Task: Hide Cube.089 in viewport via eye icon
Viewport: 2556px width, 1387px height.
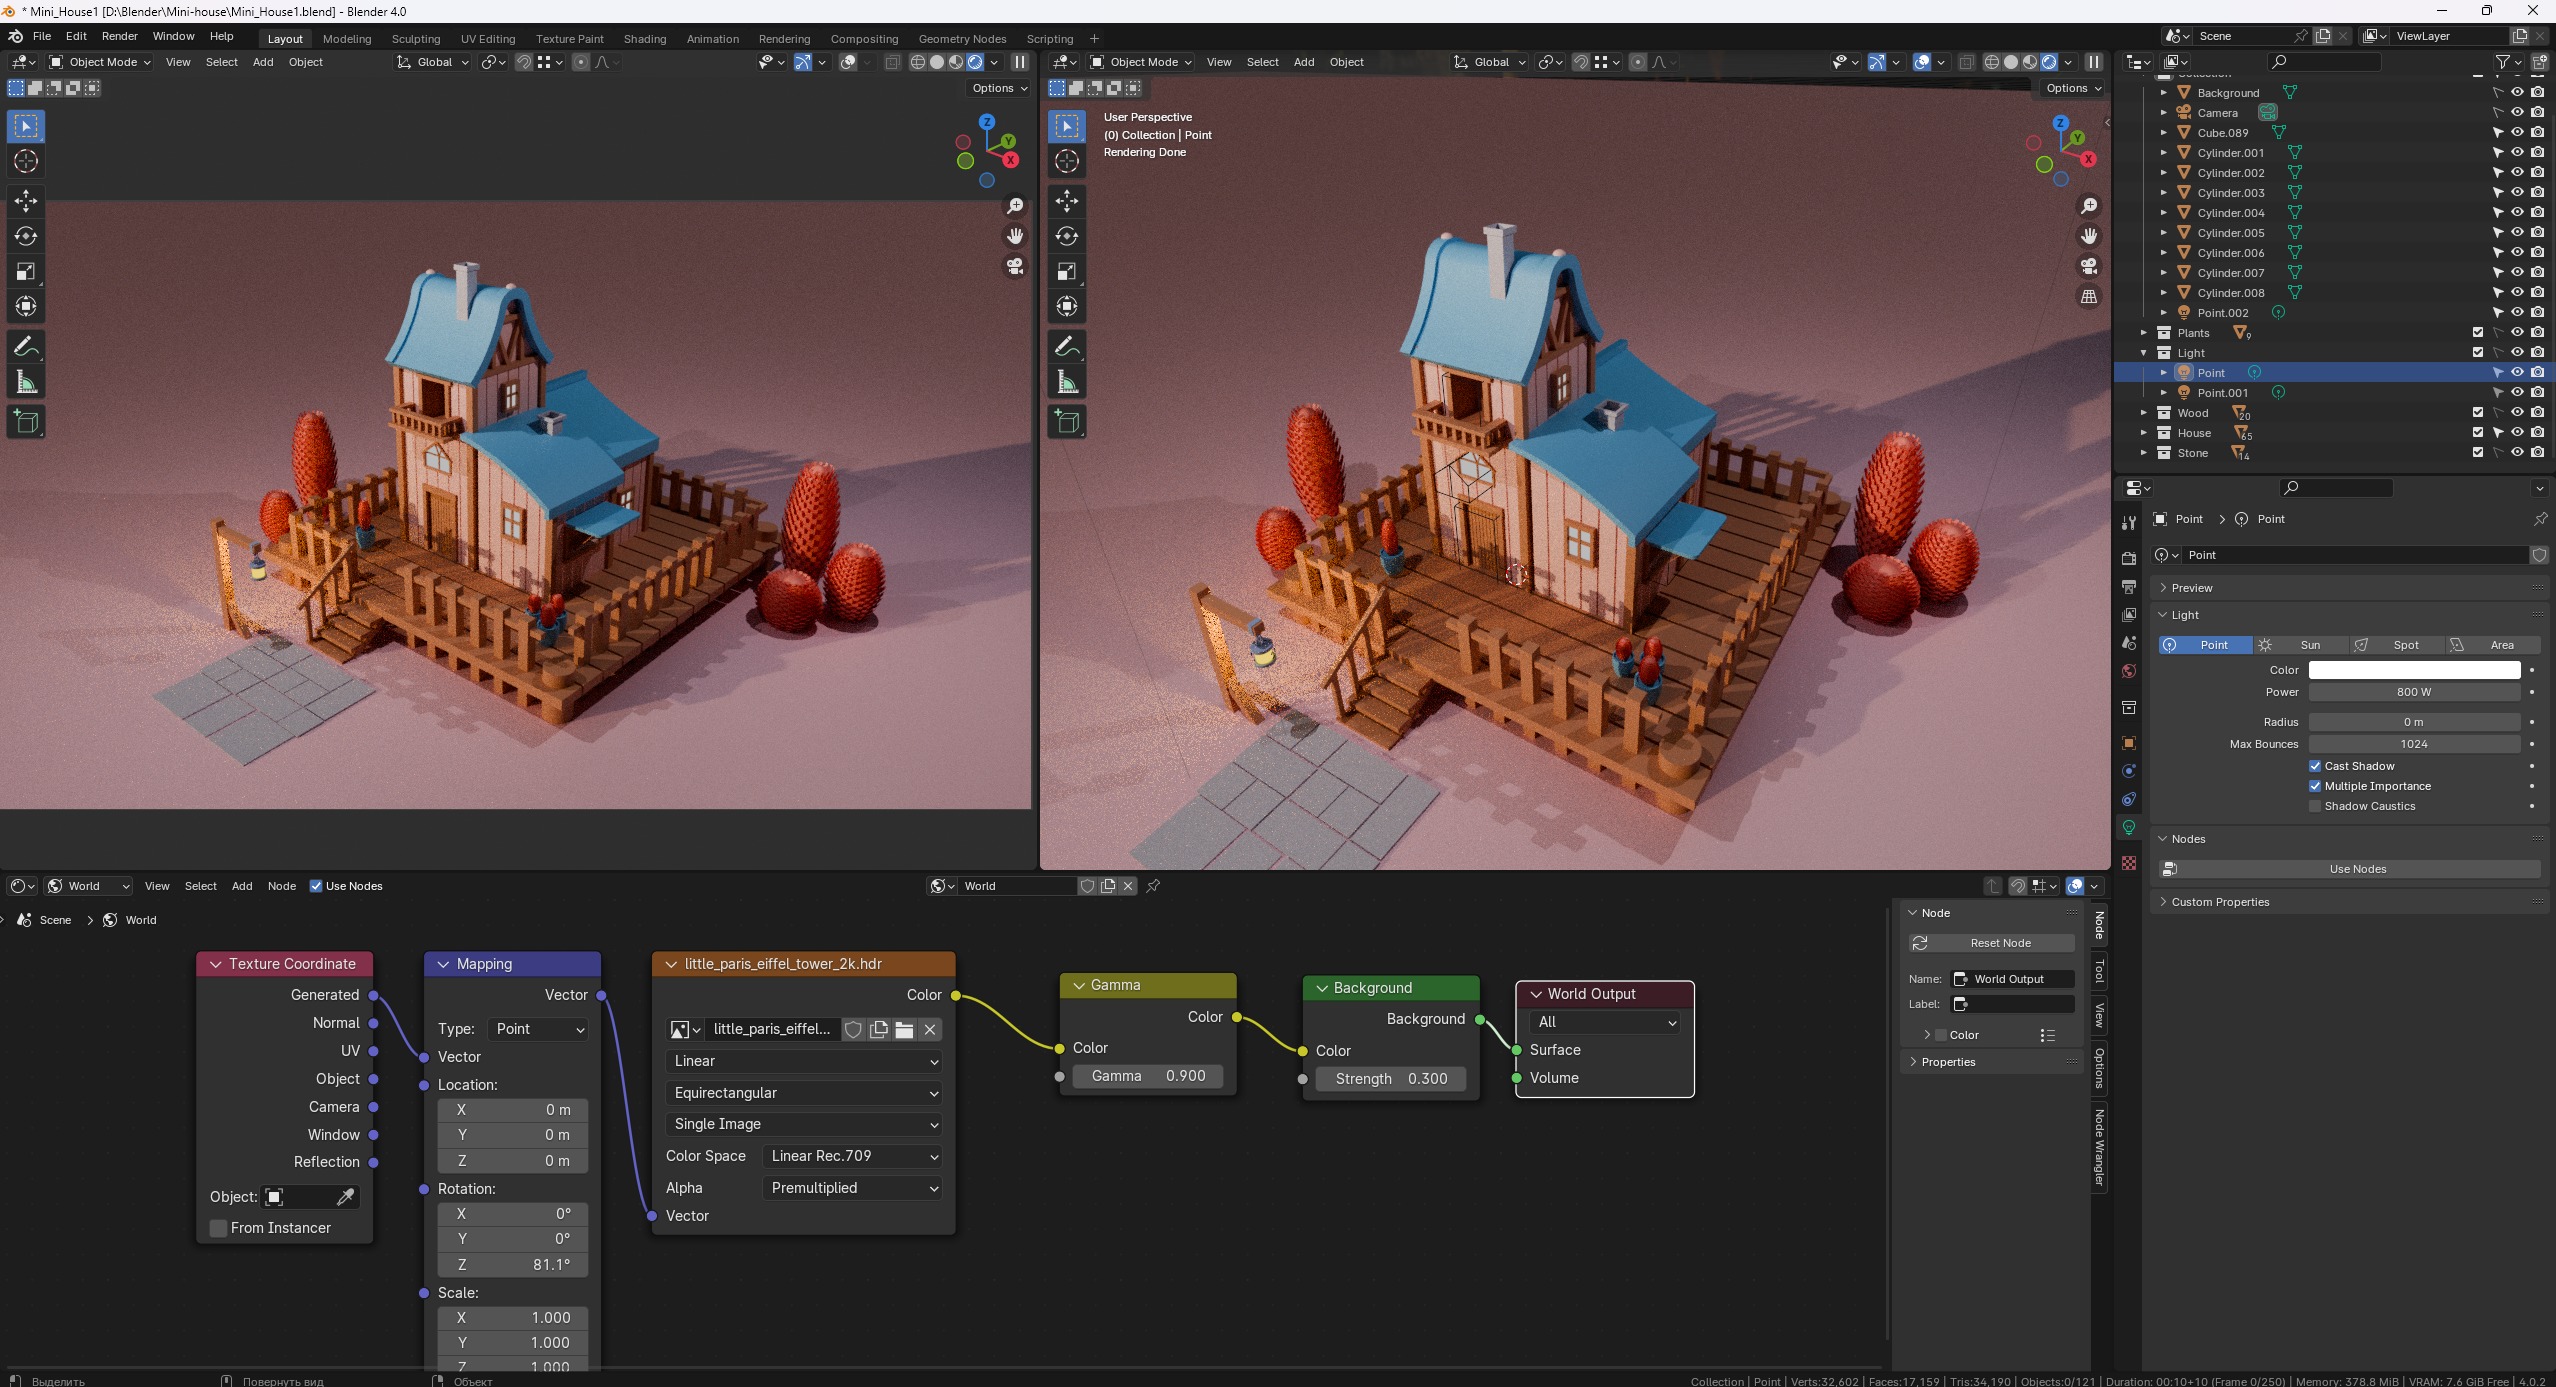Action: [2517, 132]
